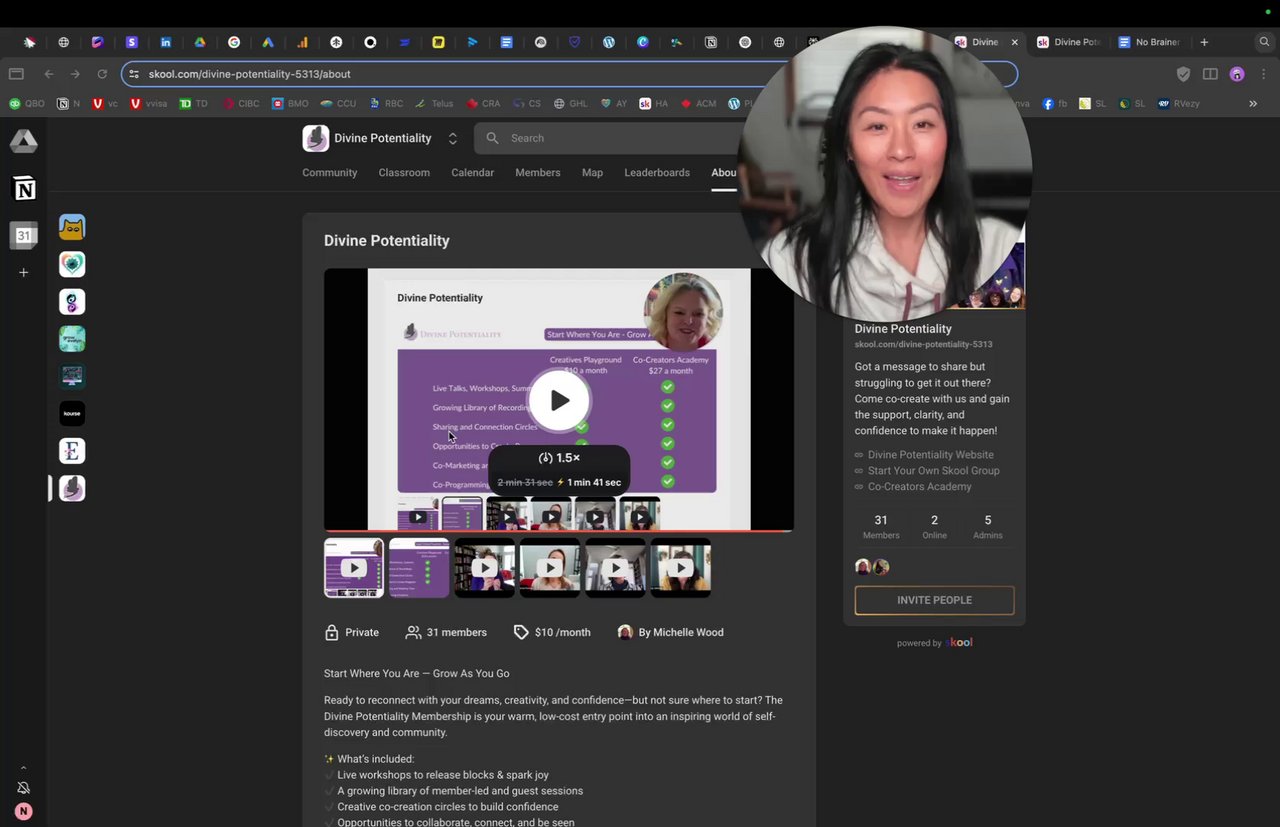Click the browser forward arrow
Screen dimensions: 1280x827
[x=75, y=74]
